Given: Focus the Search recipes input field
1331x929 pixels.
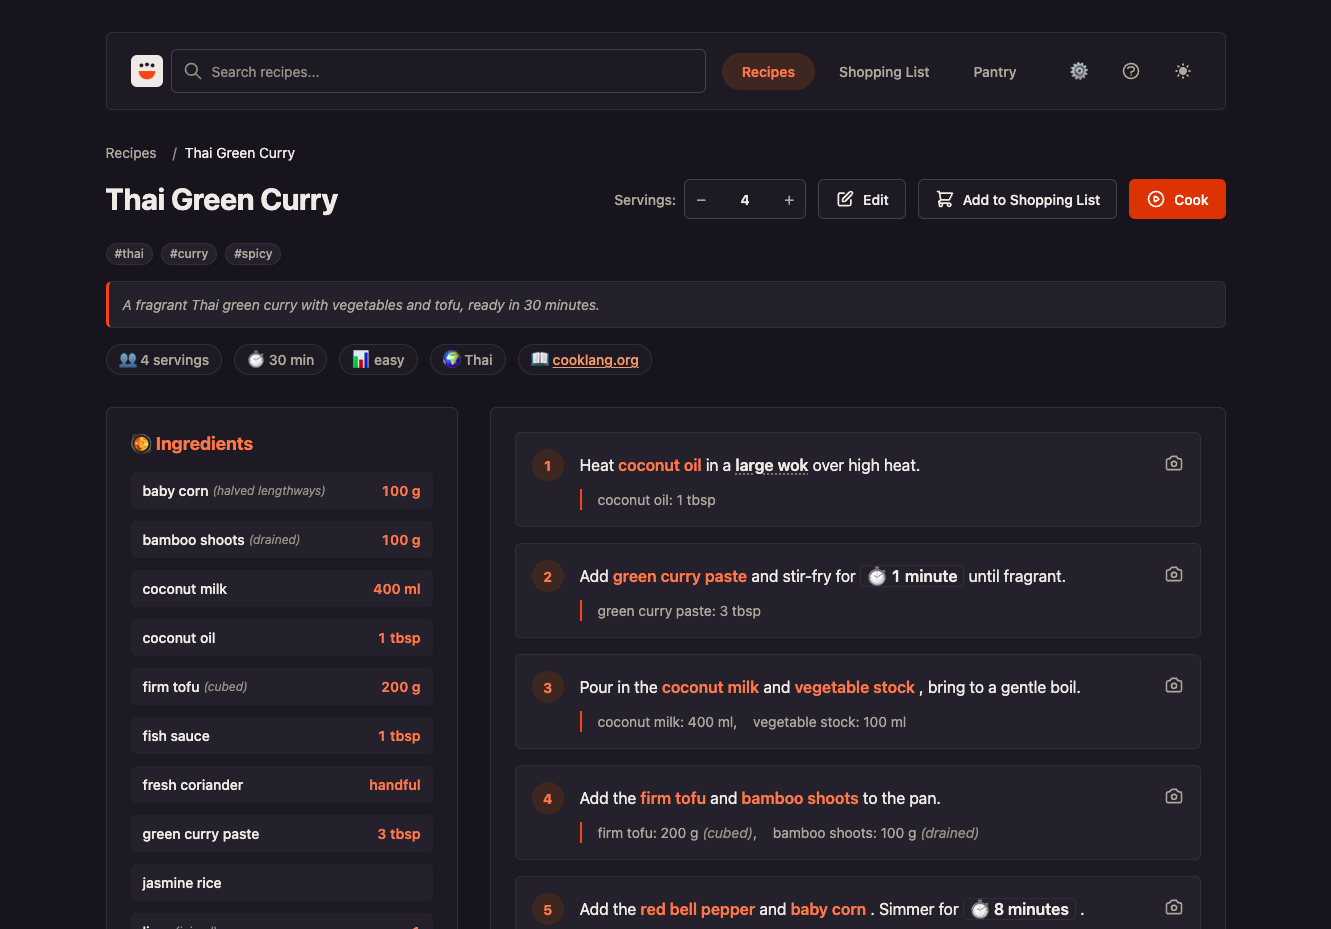Looking at the screenshot, I should point(438,71).
